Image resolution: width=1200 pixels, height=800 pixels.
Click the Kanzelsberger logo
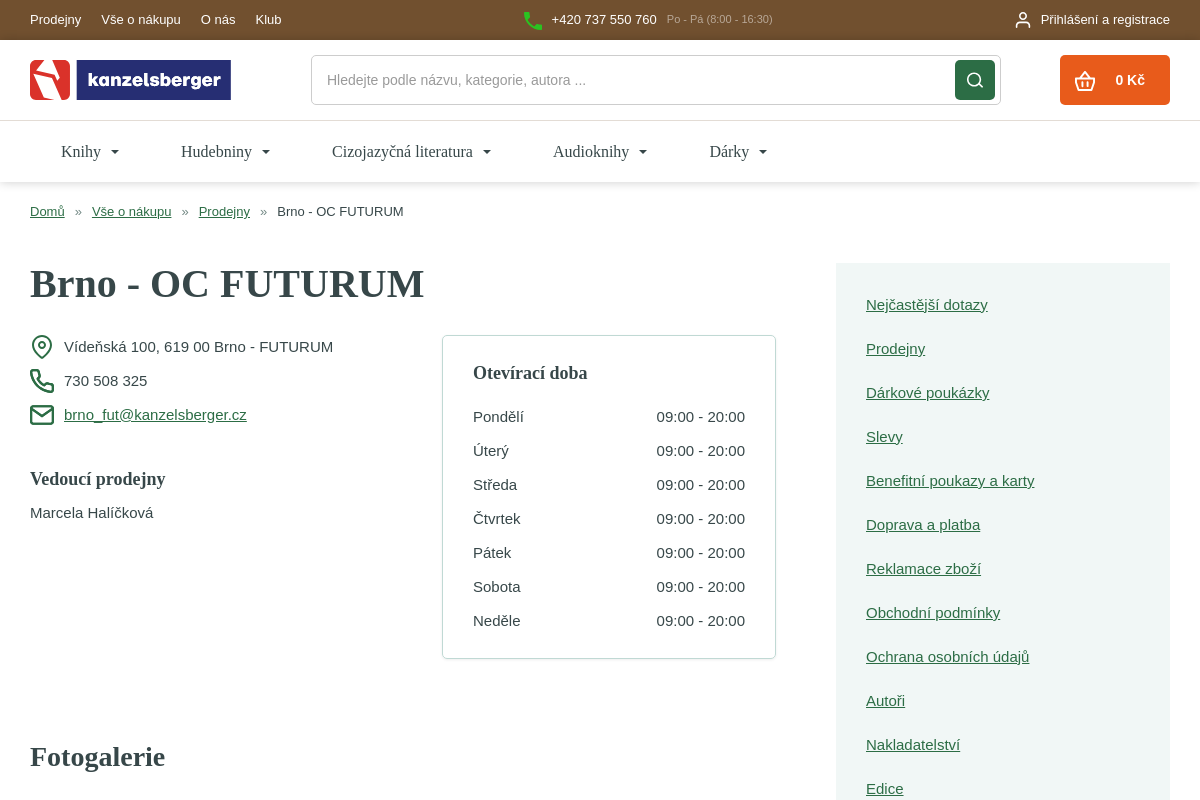(130, 80)
